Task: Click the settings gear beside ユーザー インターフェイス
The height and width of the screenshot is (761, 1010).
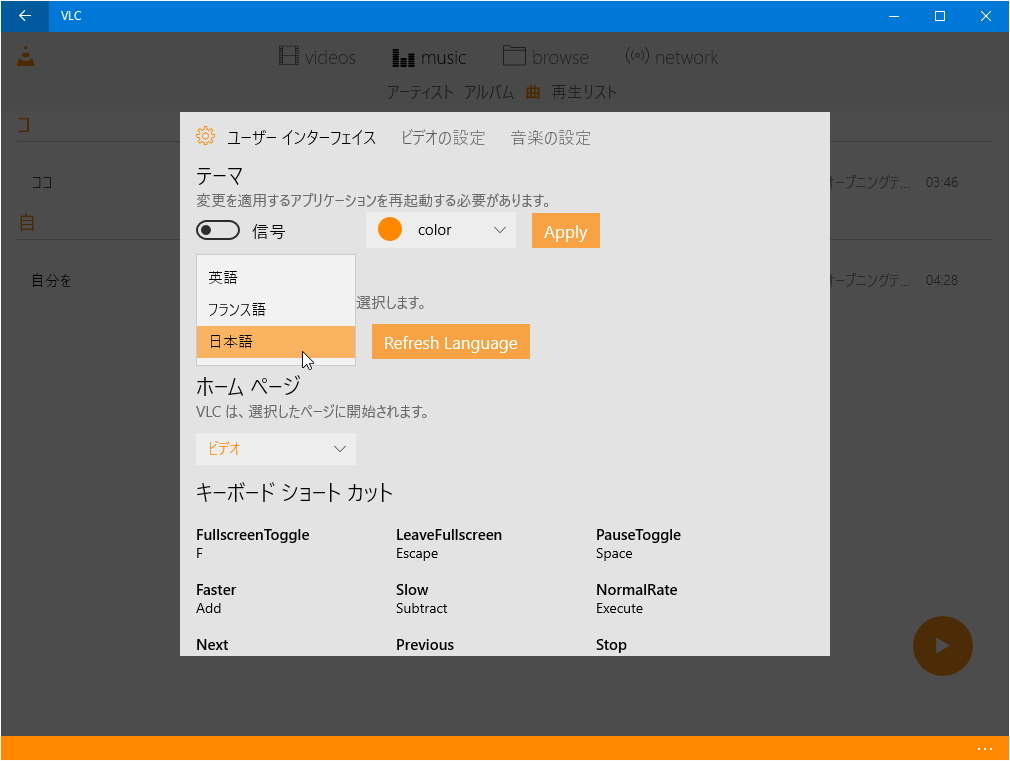Action: coord(206,136)
